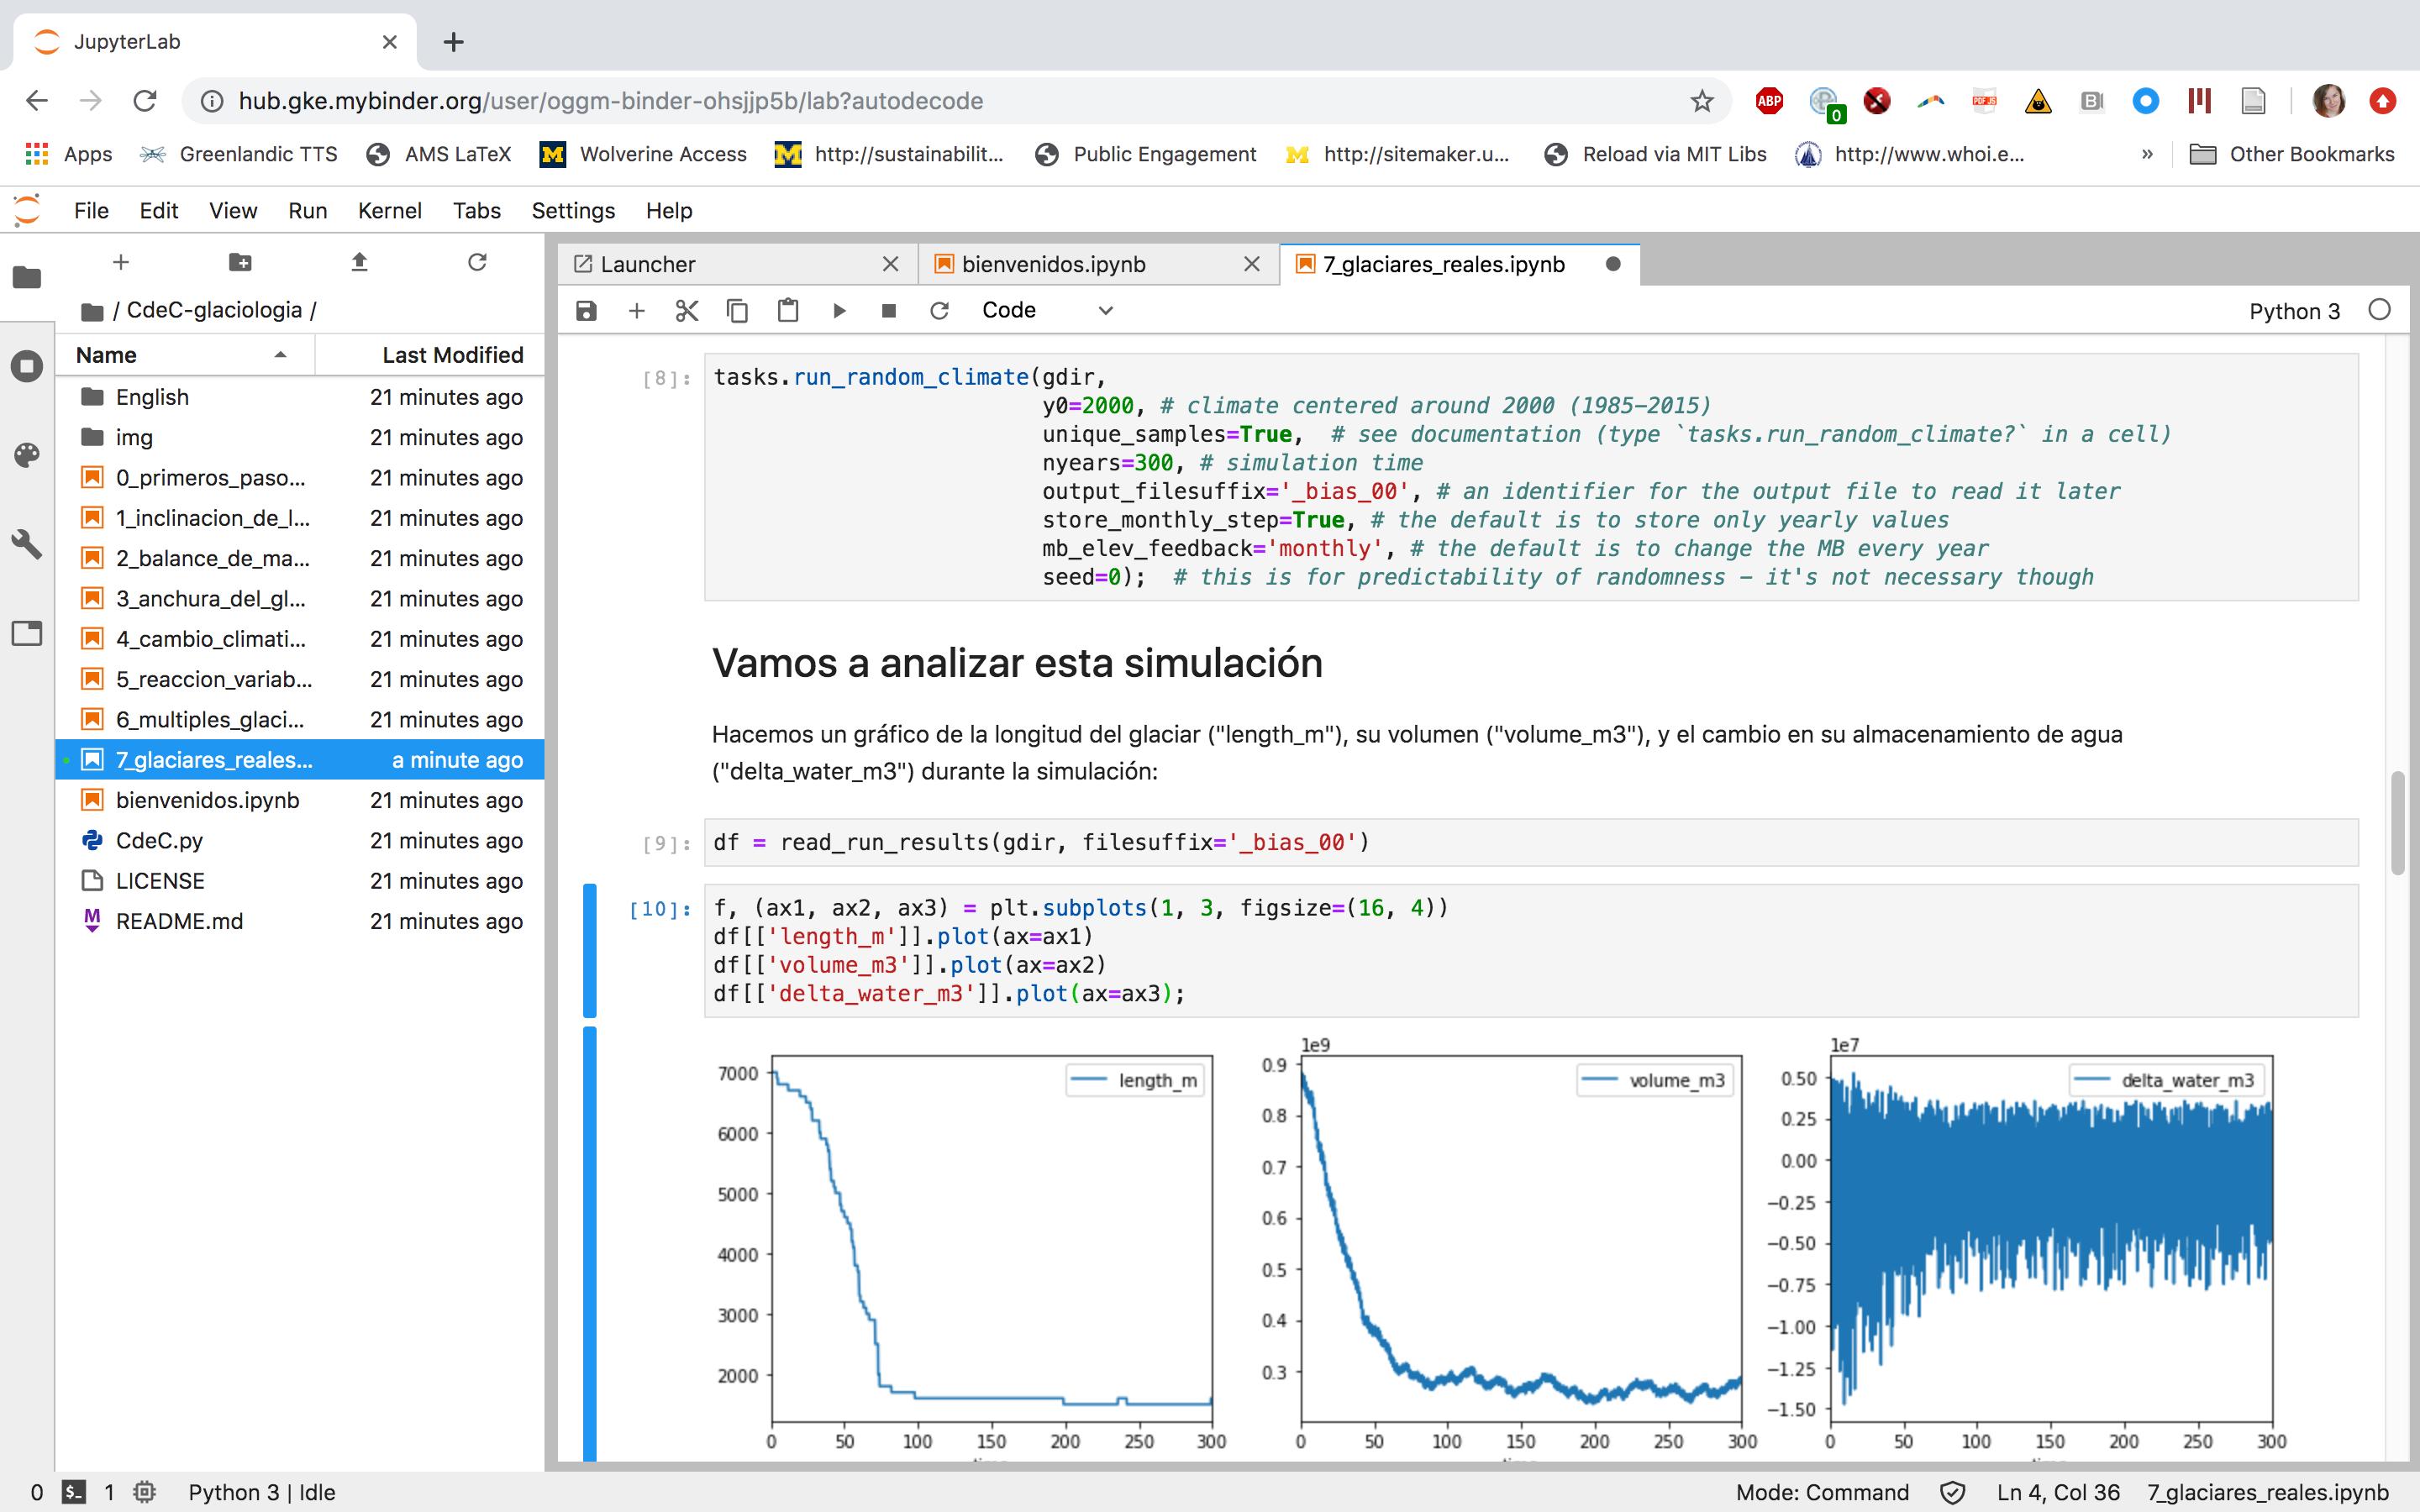Cut selected cells with scissors icon
2420x1512 pixels.
(686, 311)
